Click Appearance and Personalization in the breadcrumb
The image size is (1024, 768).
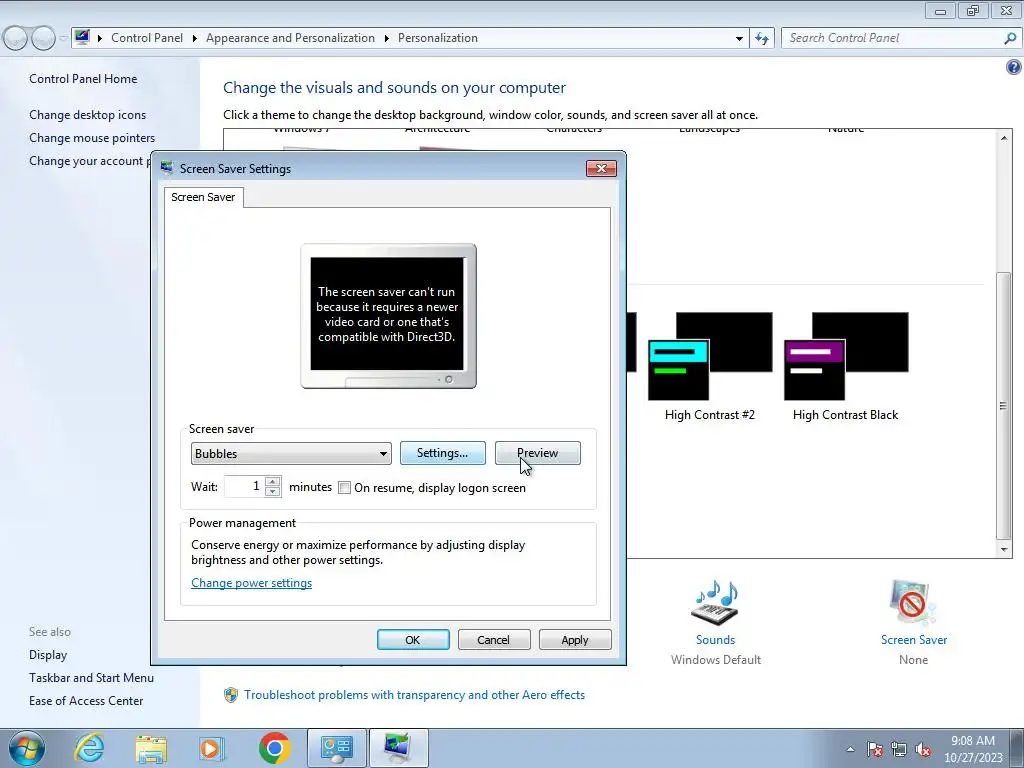pos(291,38)
